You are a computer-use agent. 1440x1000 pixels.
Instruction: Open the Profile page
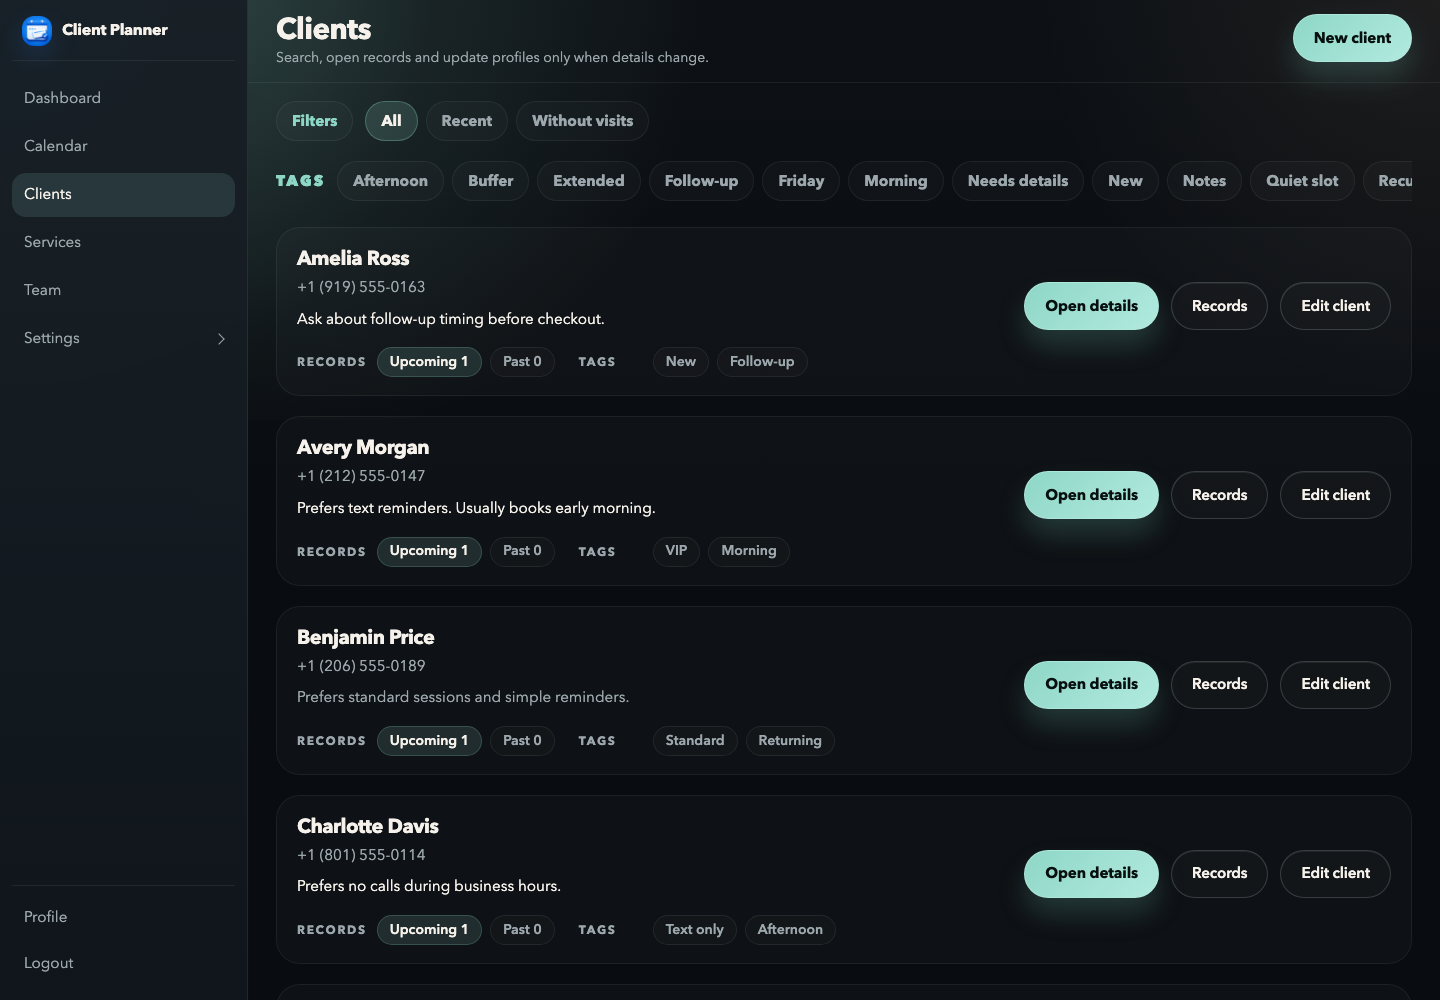click(x=123, y=917)
